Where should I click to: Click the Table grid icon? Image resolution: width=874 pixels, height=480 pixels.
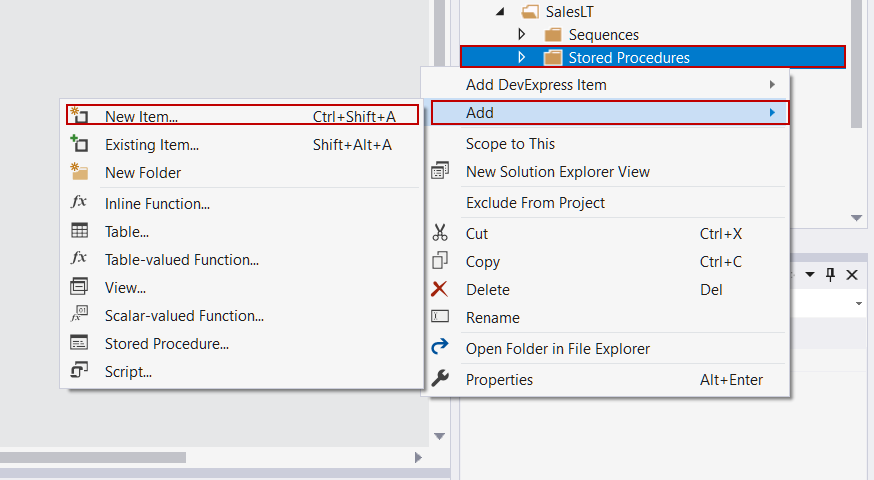(80, 231)
